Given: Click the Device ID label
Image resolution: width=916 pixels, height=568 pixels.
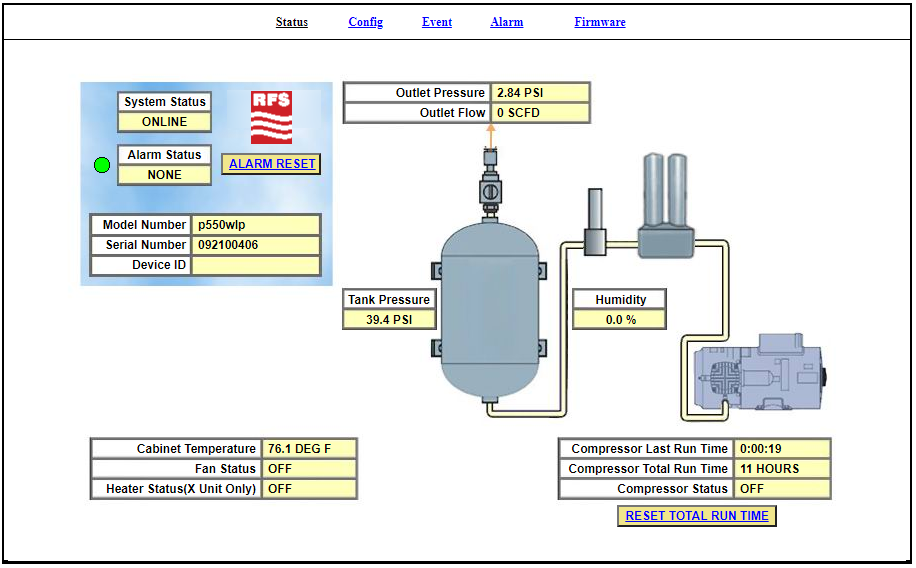Looking at the screenshot, I should (x=141, y=265).
